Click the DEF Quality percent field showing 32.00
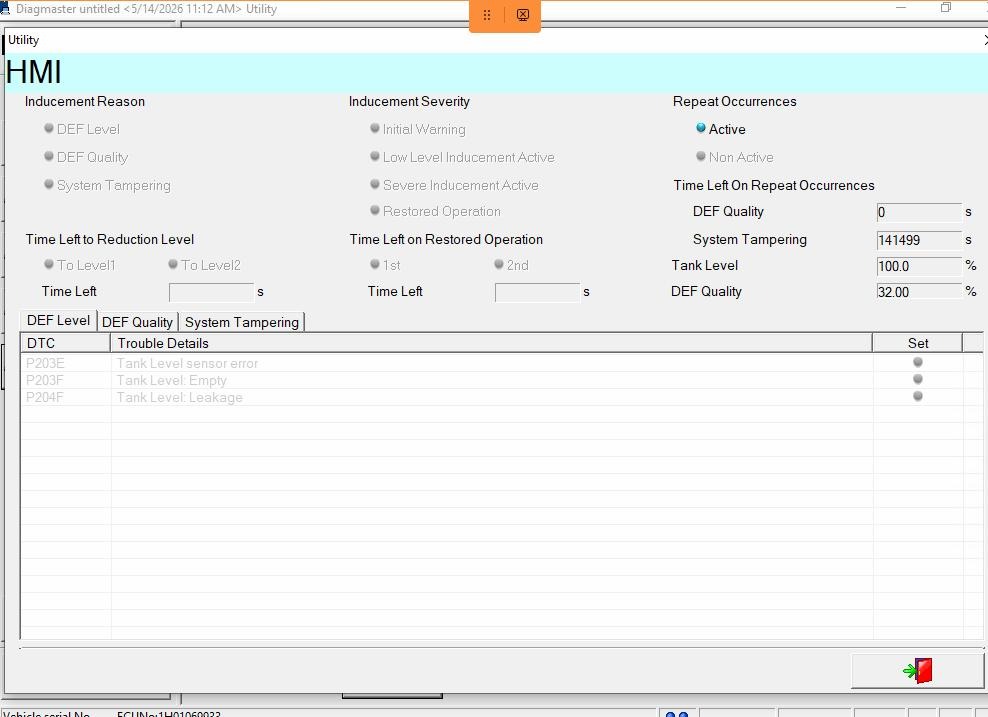 [919, 292]
